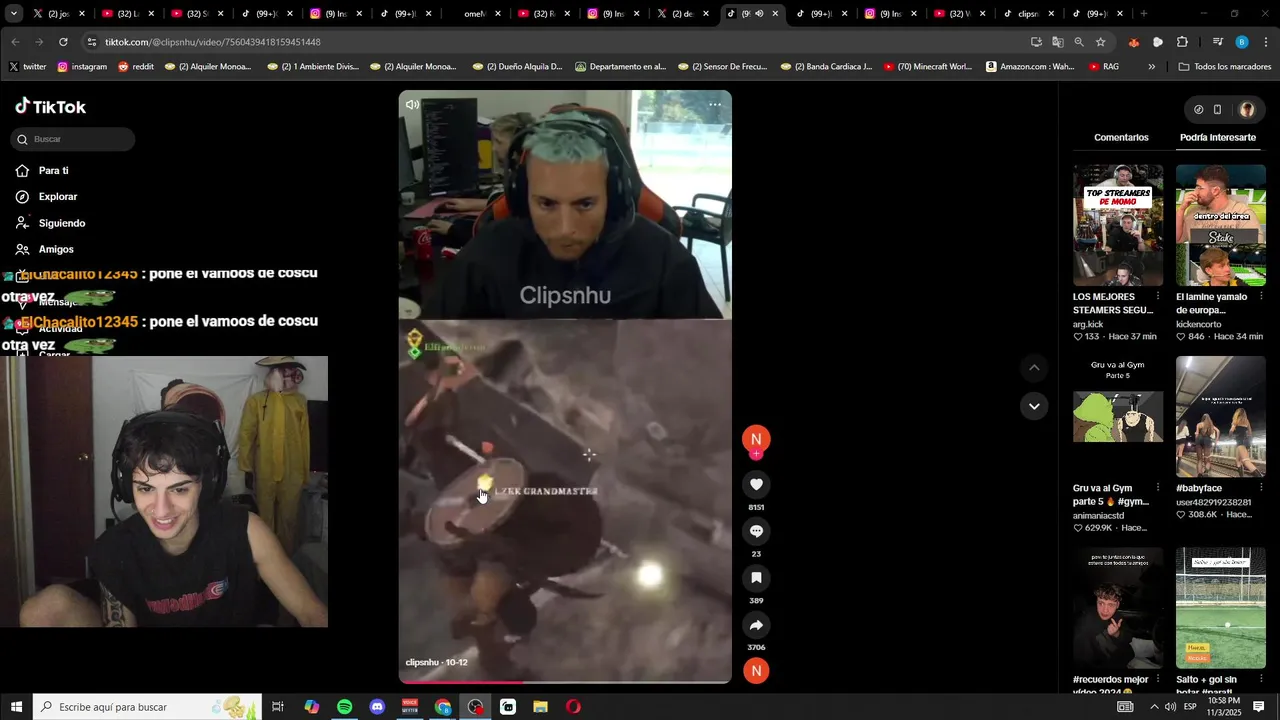Expand the hidden bookmarks chevron
The height and width of the screenshot is (720, 1280).
(1151, 67)
